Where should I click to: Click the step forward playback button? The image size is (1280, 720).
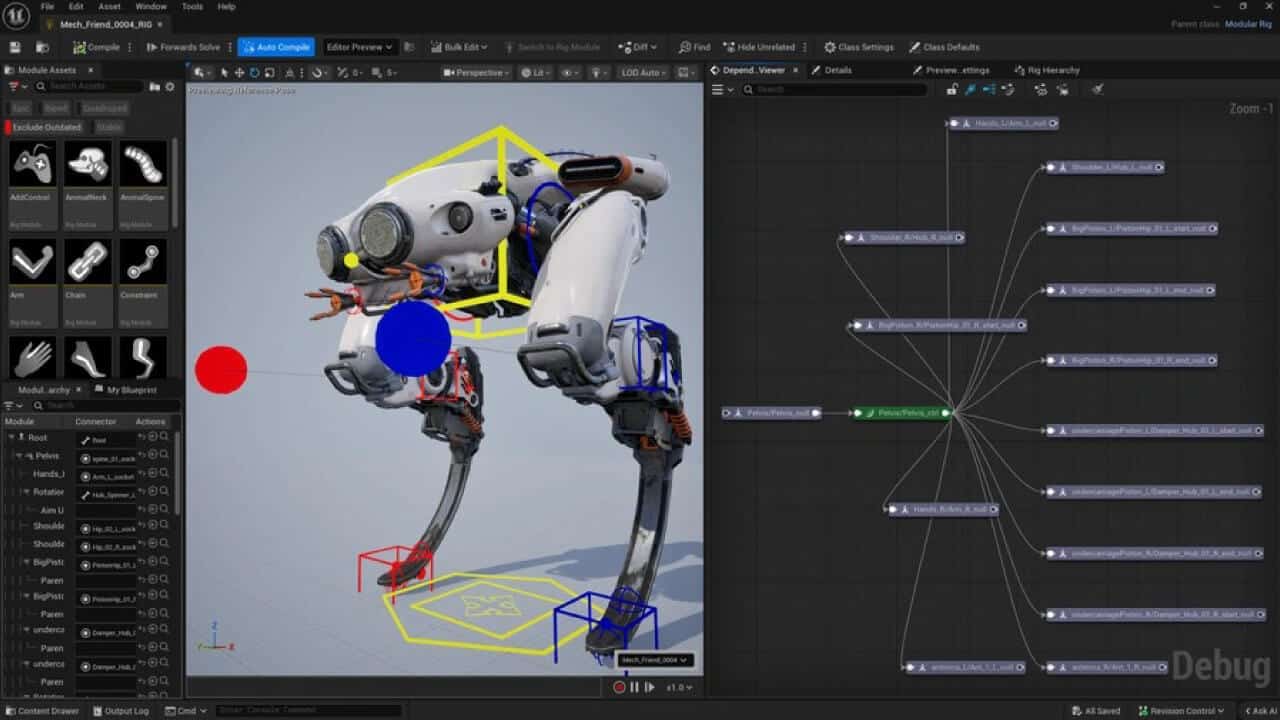[x=649, y=687]
